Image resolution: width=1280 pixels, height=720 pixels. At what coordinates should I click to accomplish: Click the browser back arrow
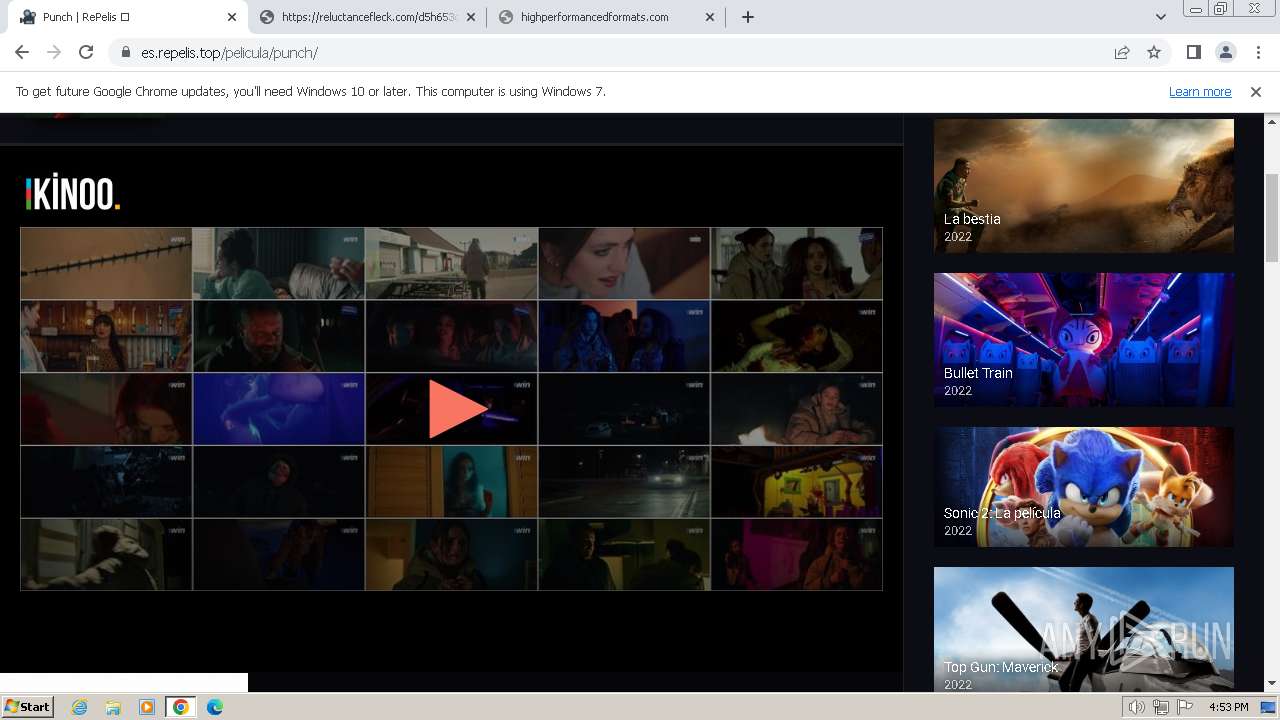[22, 53]
